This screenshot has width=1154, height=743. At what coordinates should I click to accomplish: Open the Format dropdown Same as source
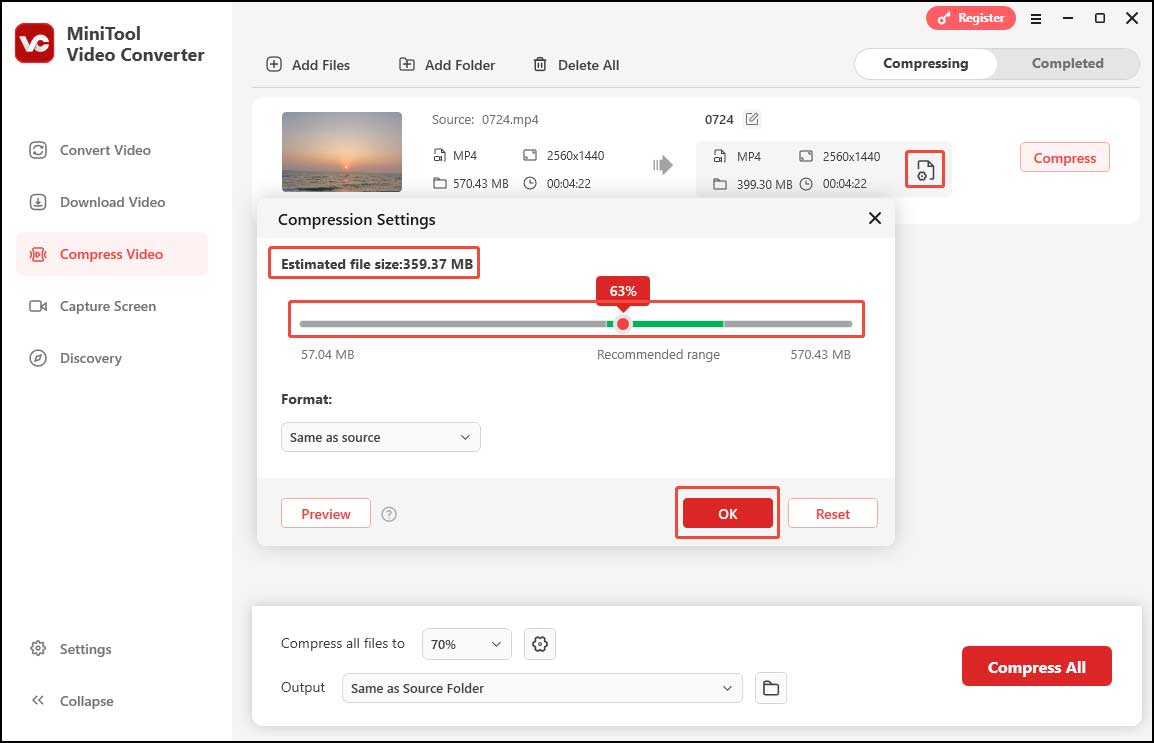(x=380, y=437)
